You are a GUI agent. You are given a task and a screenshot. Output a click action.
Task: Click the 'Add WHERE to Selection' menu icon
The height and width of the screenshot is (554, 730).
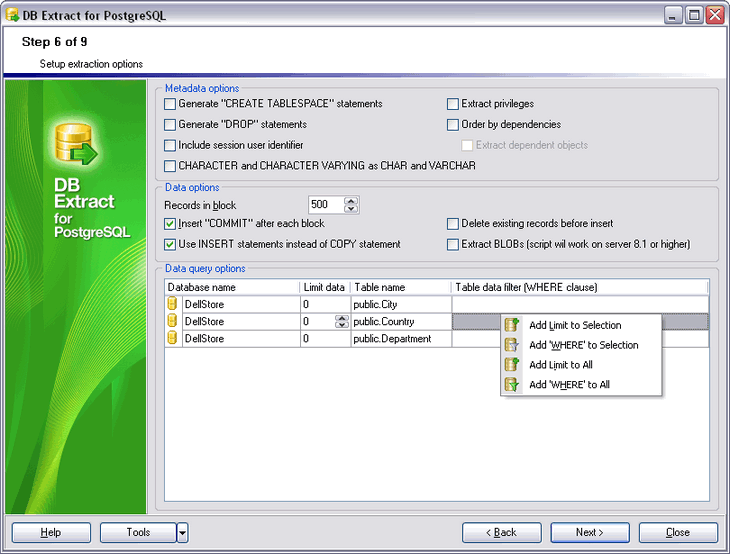[x=513, y=345]
